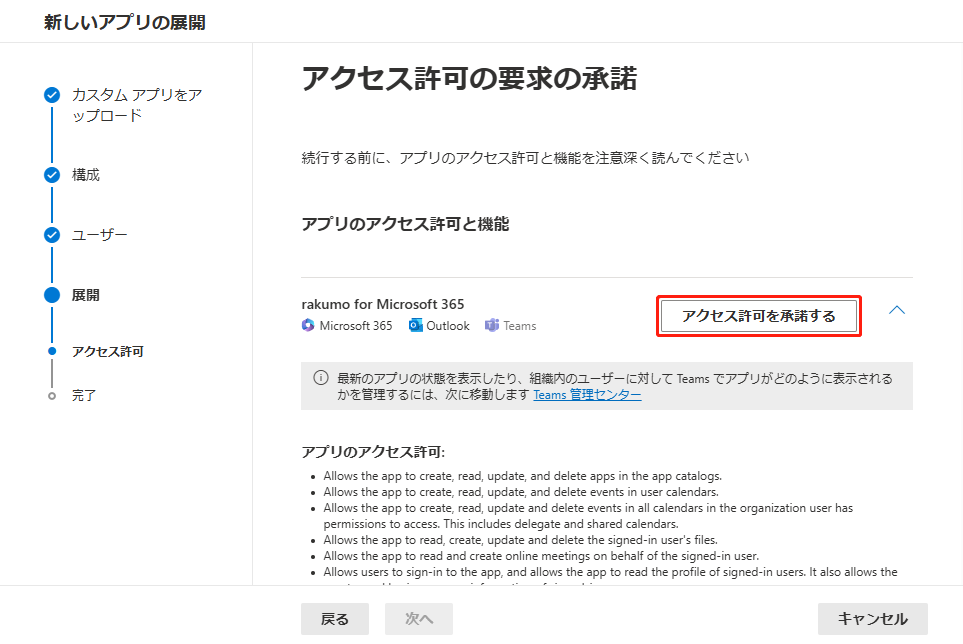The image size is (963, 644).
Task: Select the 完了 step
Action: [84, 396]
